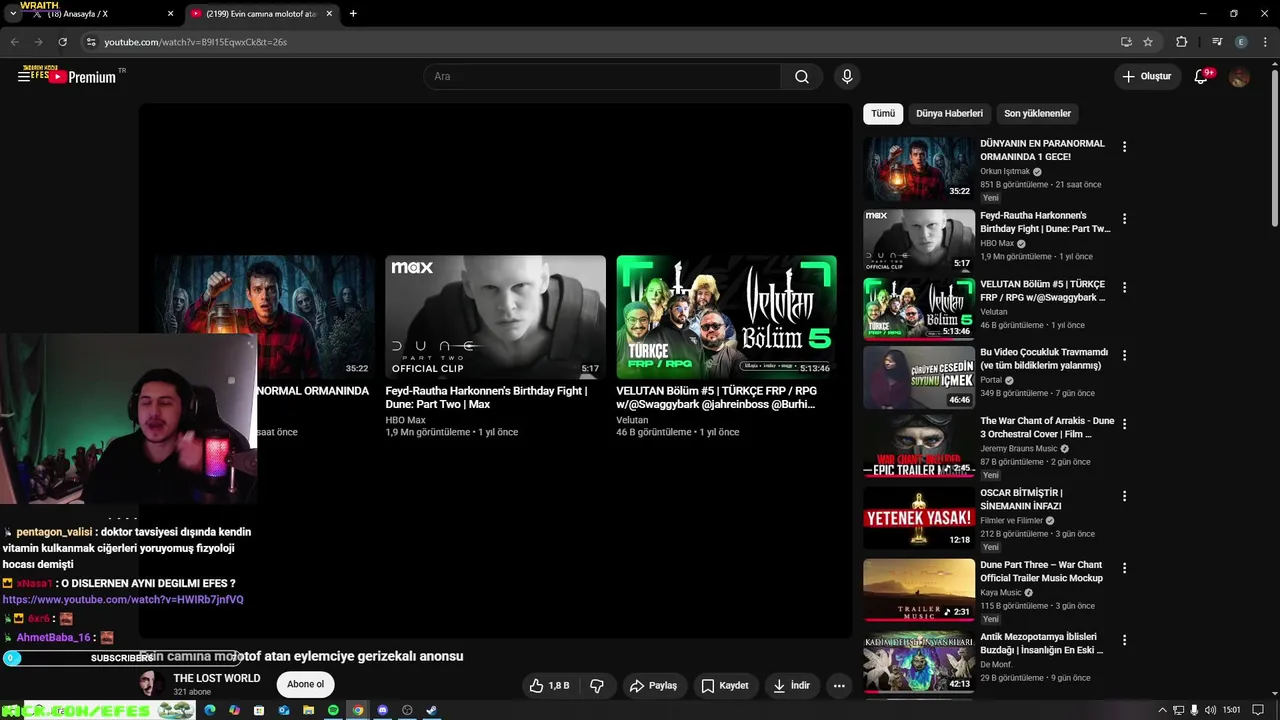Viewport: 1280px width, 720px height.
Task: Open Chrome profile E avatar
Action: click(x=1241, y=42)
